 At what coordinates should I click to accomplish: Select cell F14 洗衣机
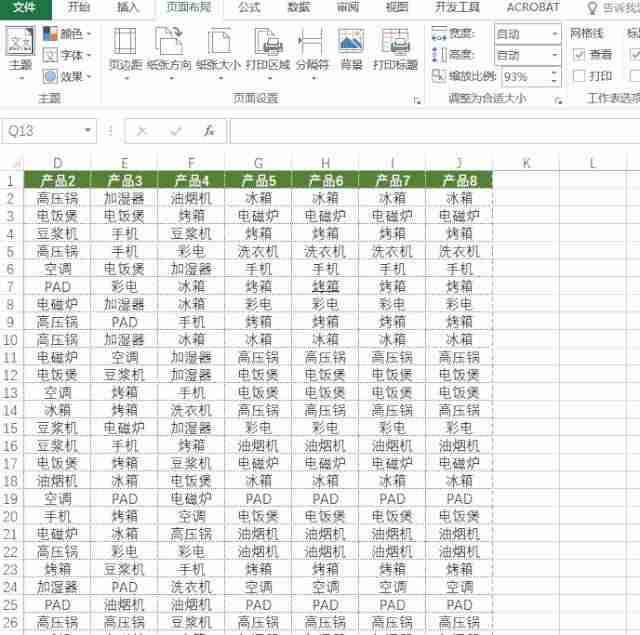191,411
